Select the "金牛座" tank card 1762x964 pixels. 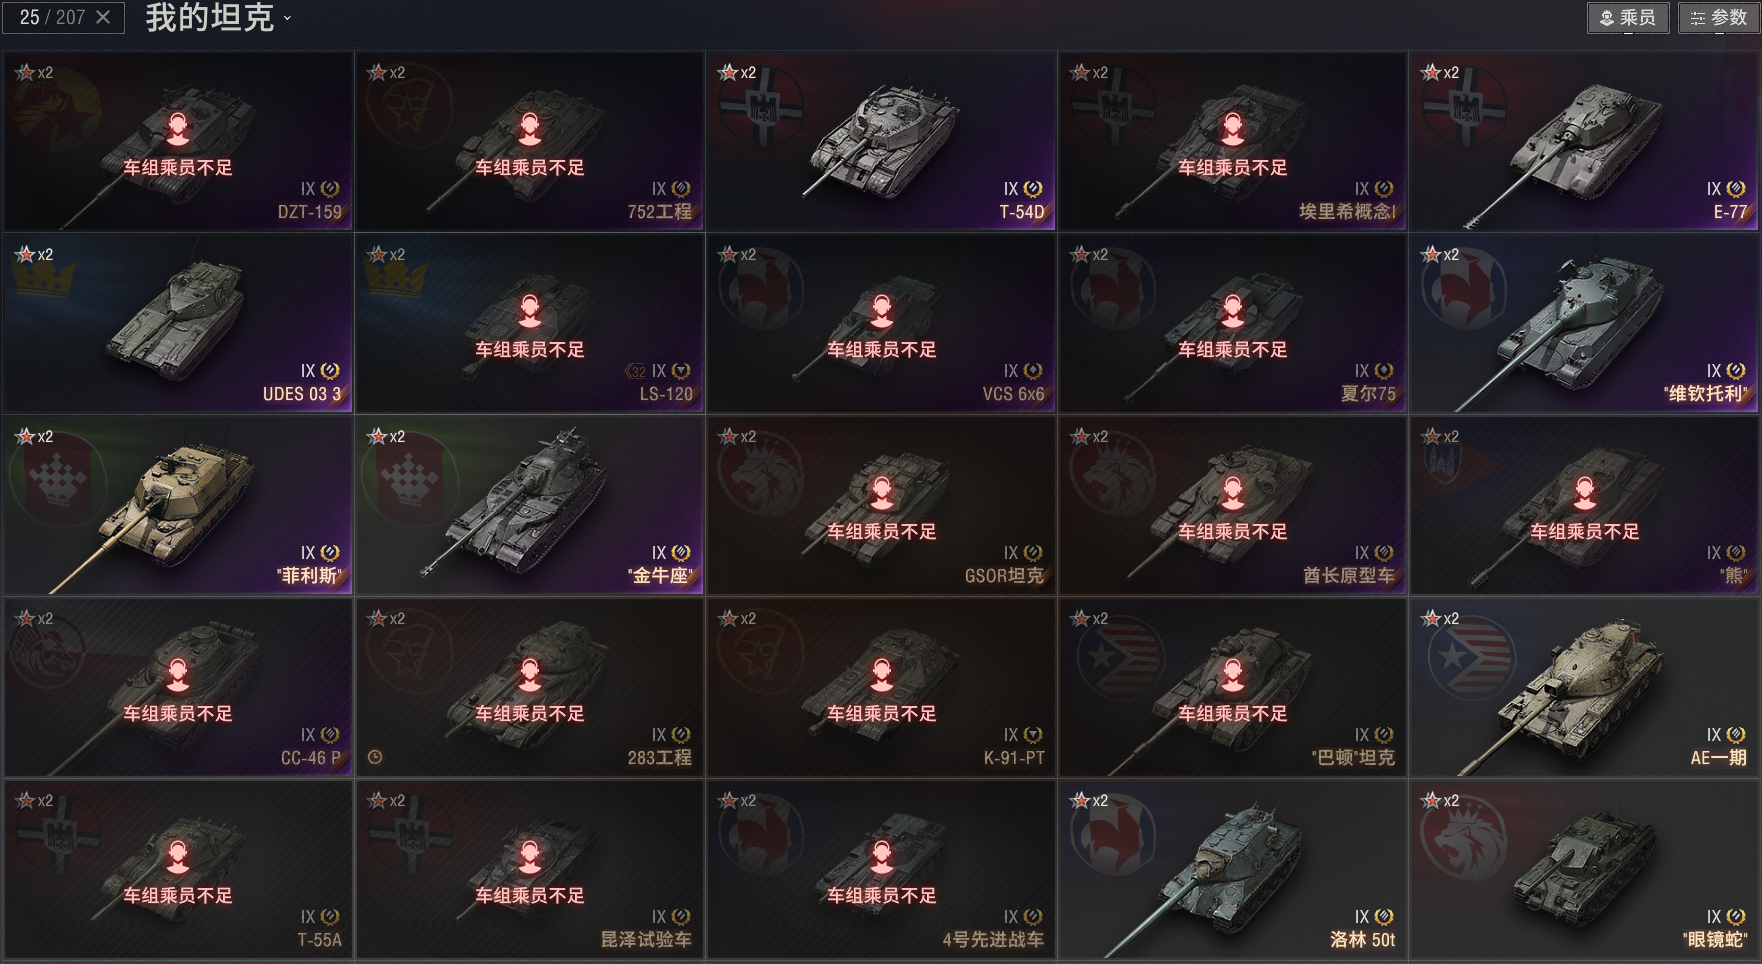pyautogui.click(x=530, y=505)
